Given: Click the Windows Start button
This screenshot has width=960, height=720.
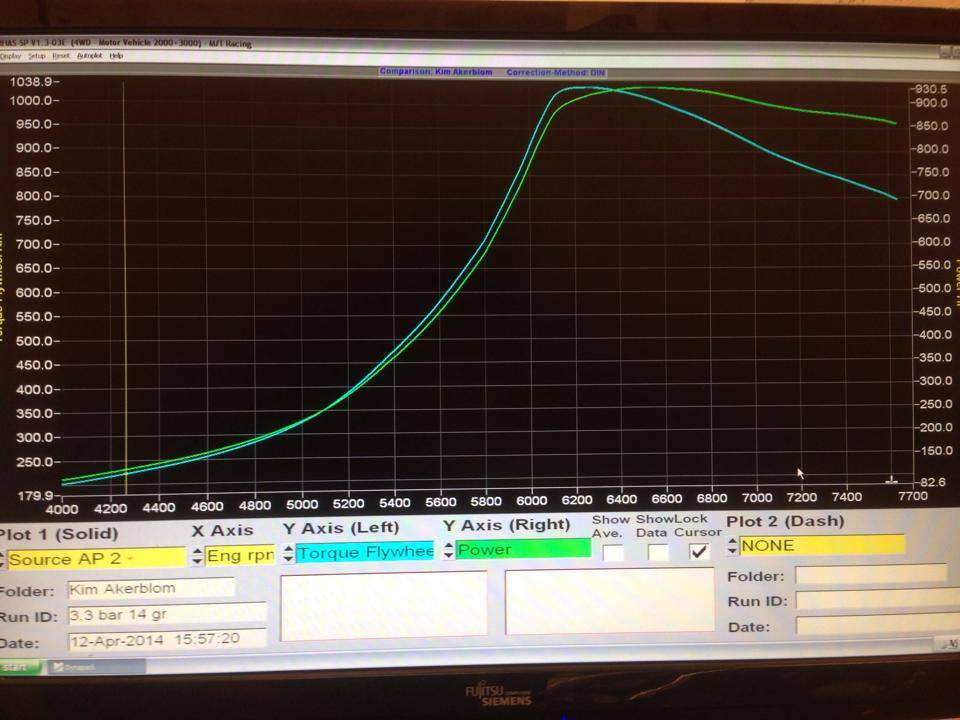Looking at the screenshot, I should [x=20, y=666].
